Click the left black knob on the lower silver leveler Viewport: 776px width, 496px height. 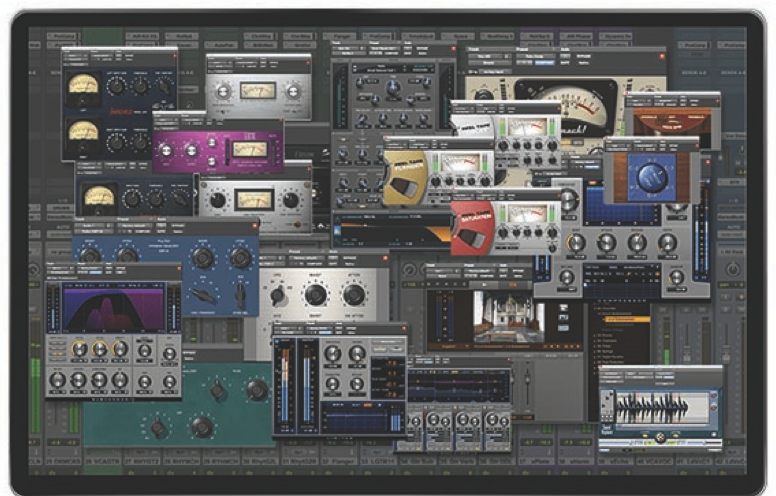(x=218, y=200)
